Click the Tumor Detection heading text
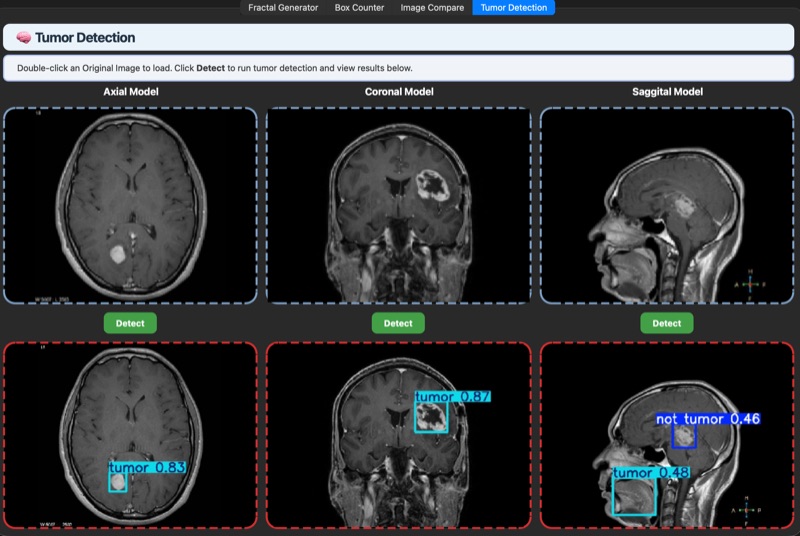The height and width of the screenshot is (536, 800). (x=85, y=38)
